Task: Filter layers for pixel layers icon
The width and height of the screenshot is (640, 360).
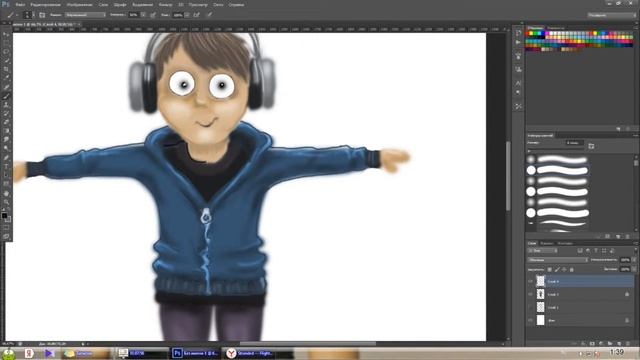Action: point(580,251)
